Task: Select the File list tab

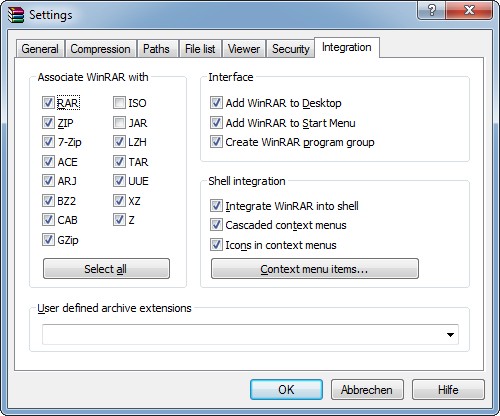Action: pos(200,49)
